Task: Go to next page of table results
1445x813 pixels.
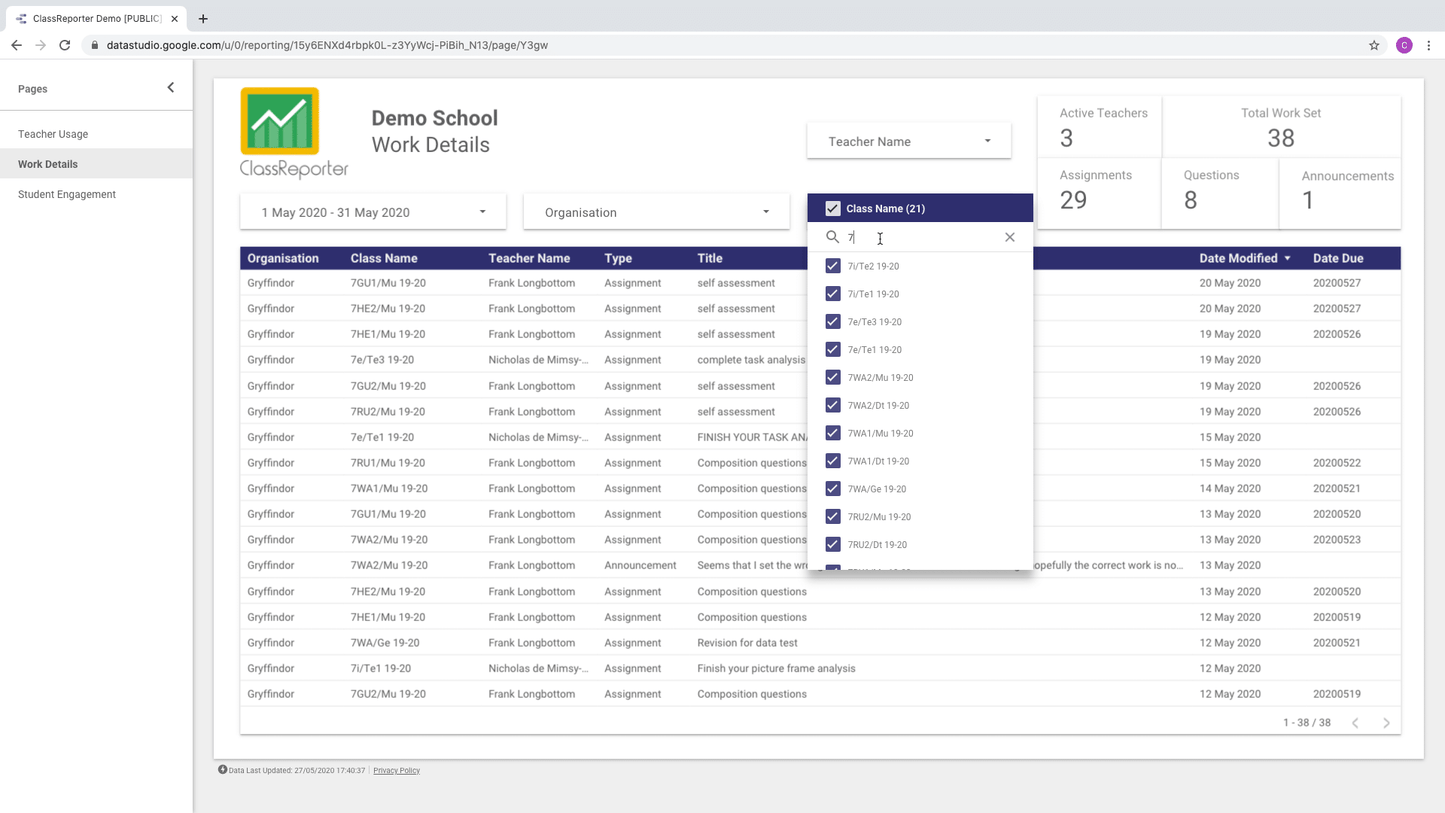Action: [x=1386, y=723]
